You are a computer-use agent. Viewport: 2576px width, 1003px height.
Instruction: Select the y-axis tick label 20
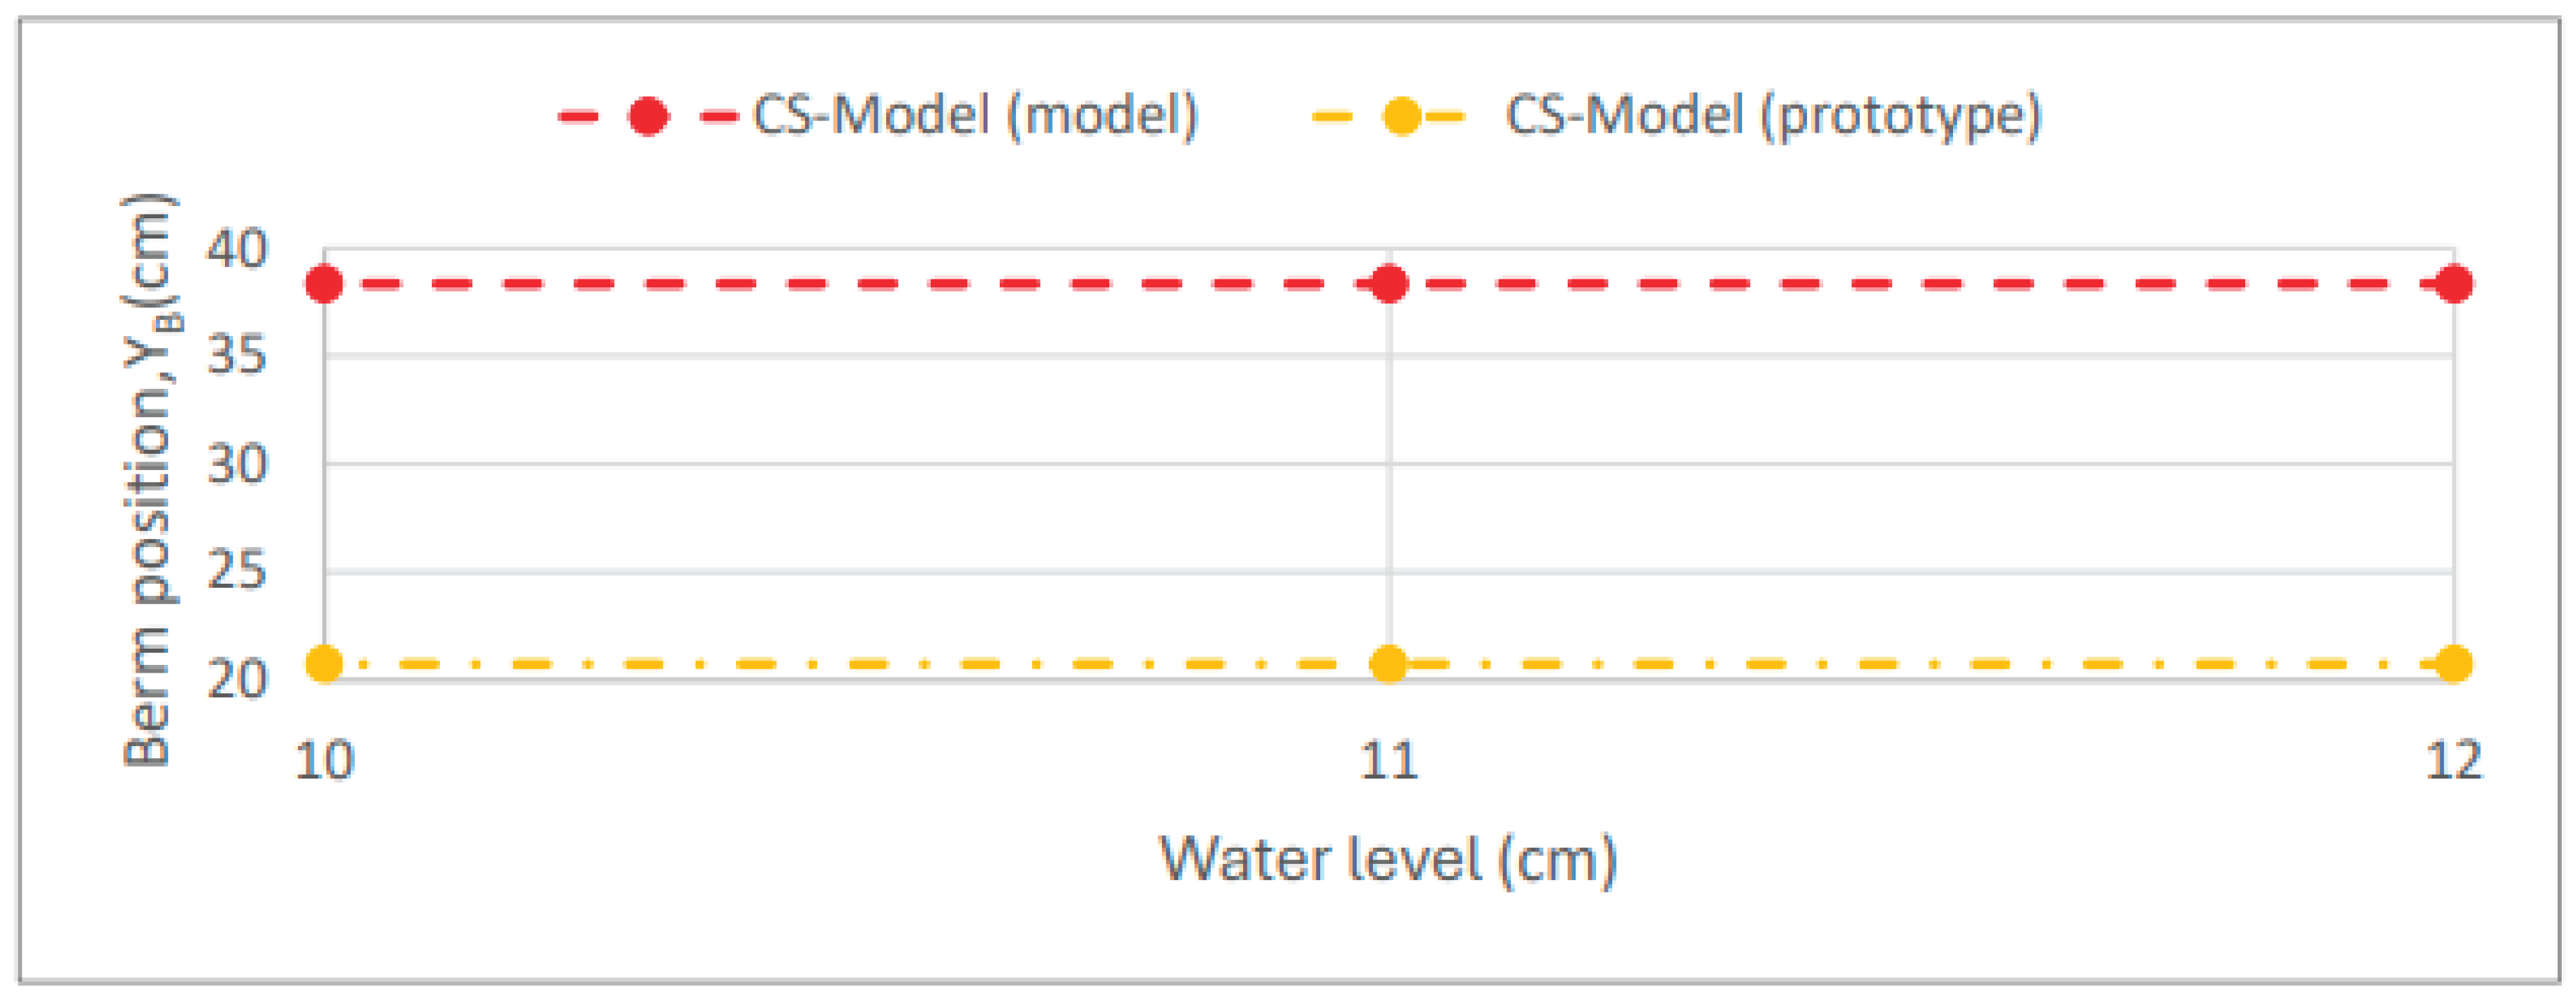[x=237, y=679]
